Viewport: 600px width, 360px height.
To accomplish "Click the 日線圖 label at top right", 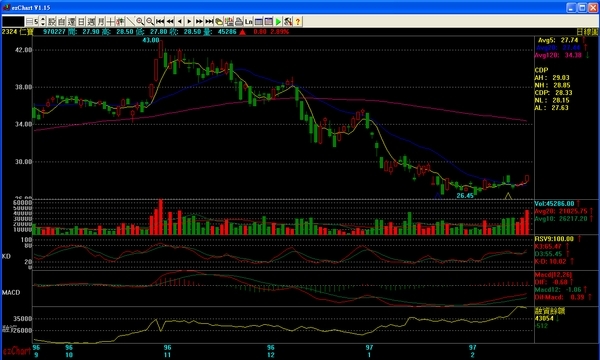I will point(587,32).
